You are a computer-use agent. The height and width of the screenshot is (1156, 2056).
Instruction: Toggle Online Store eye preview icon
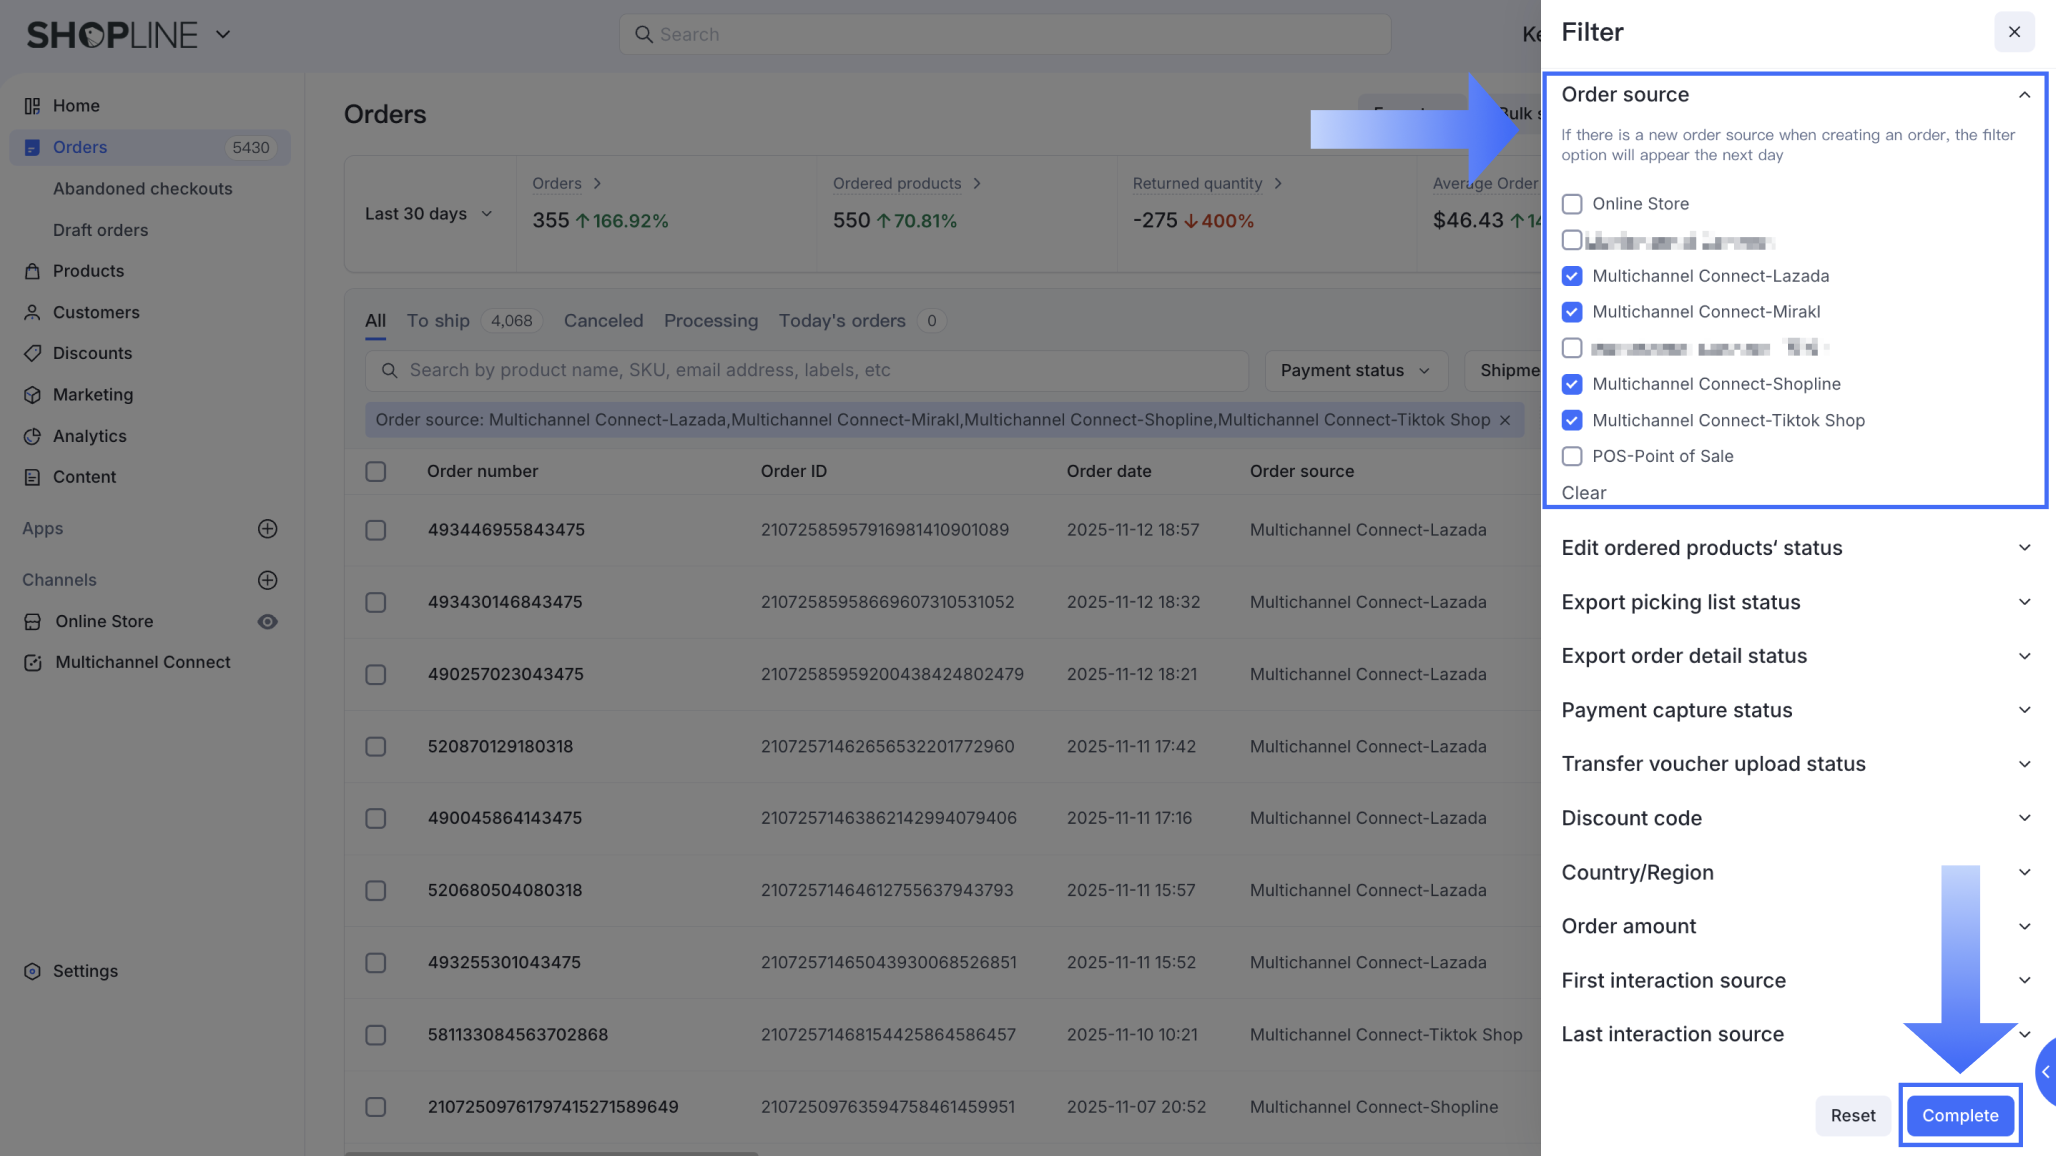[x=267, y=621]
